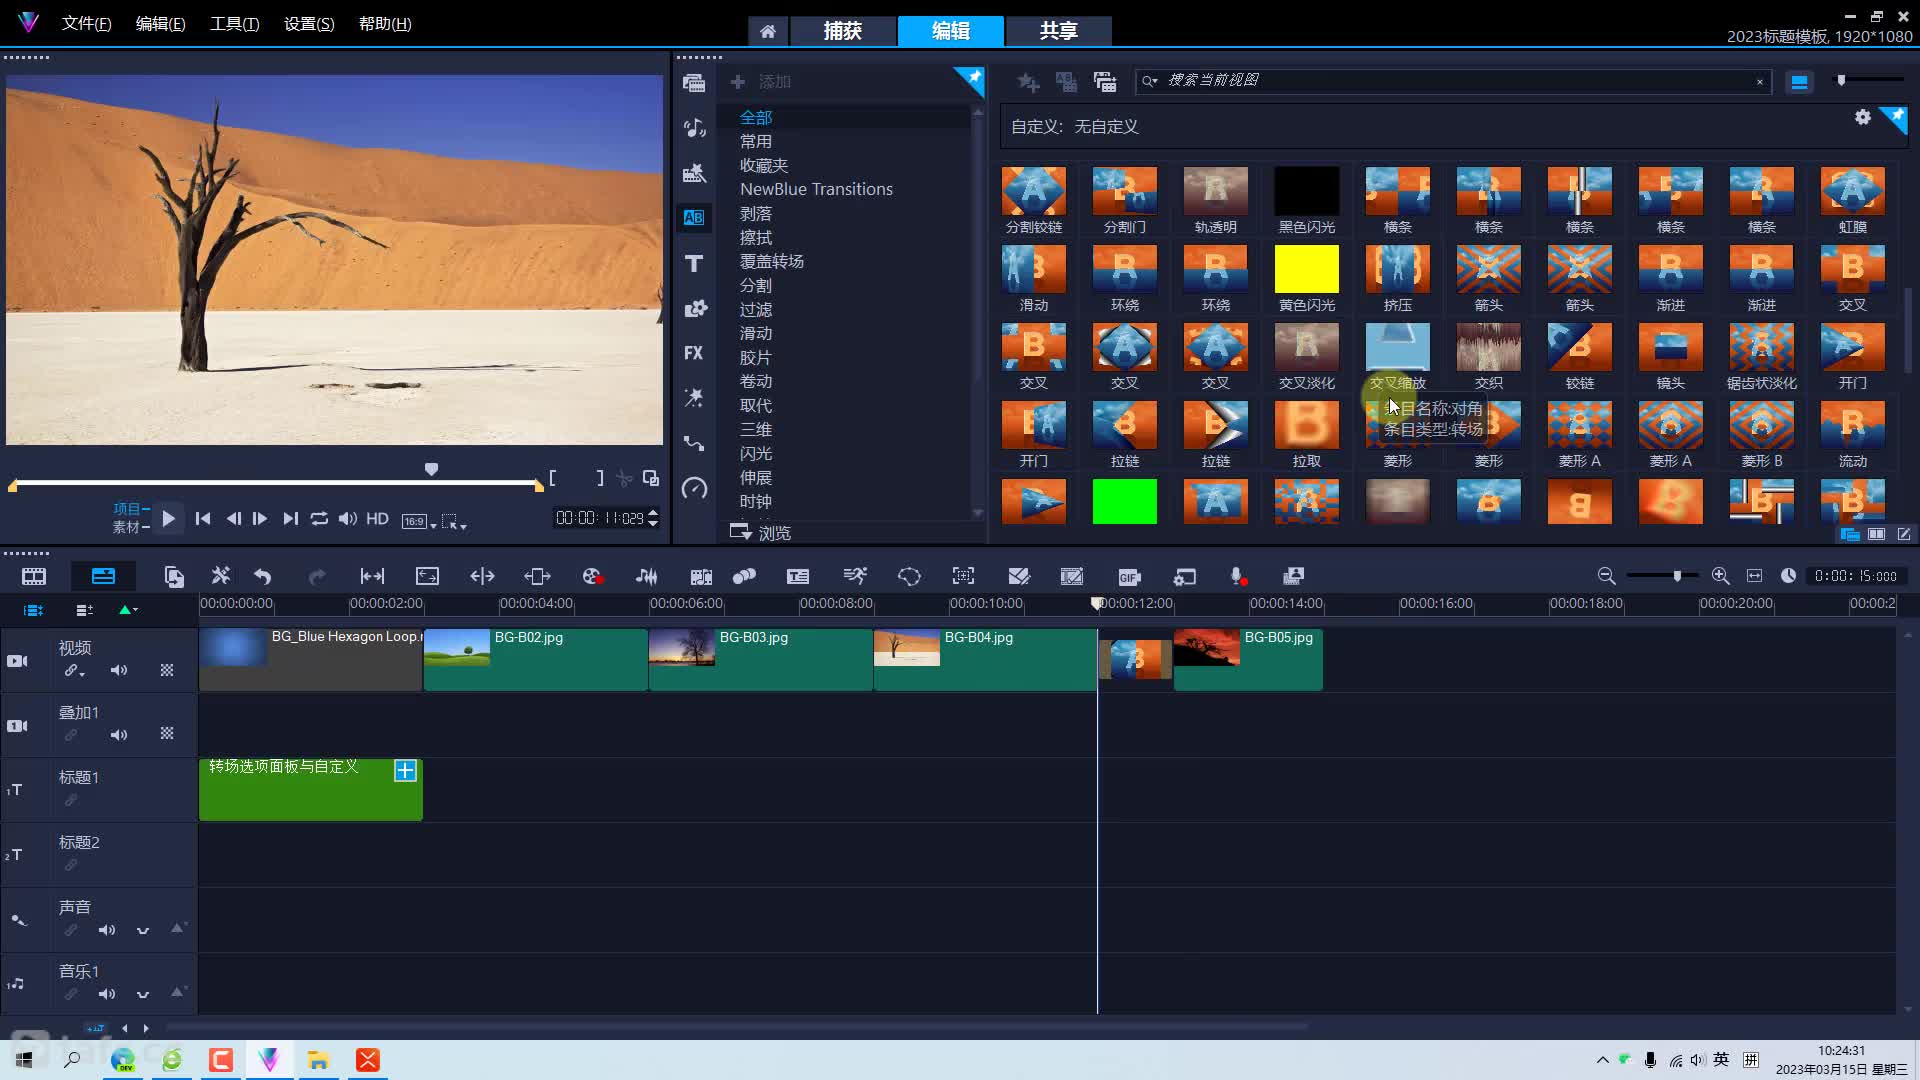
Task: Open the search filter dropdown arrow
Action: [1150, 81]
